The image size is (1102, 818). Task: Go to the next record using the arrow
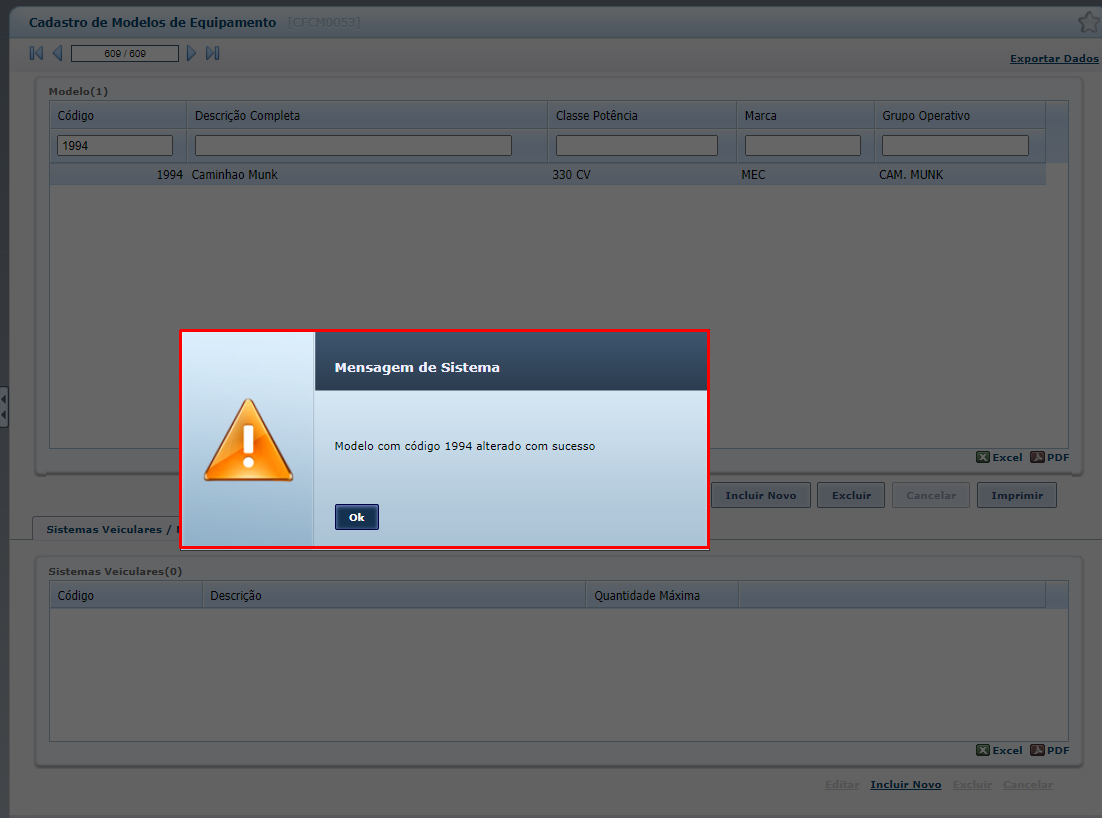[x=191, y=53]
